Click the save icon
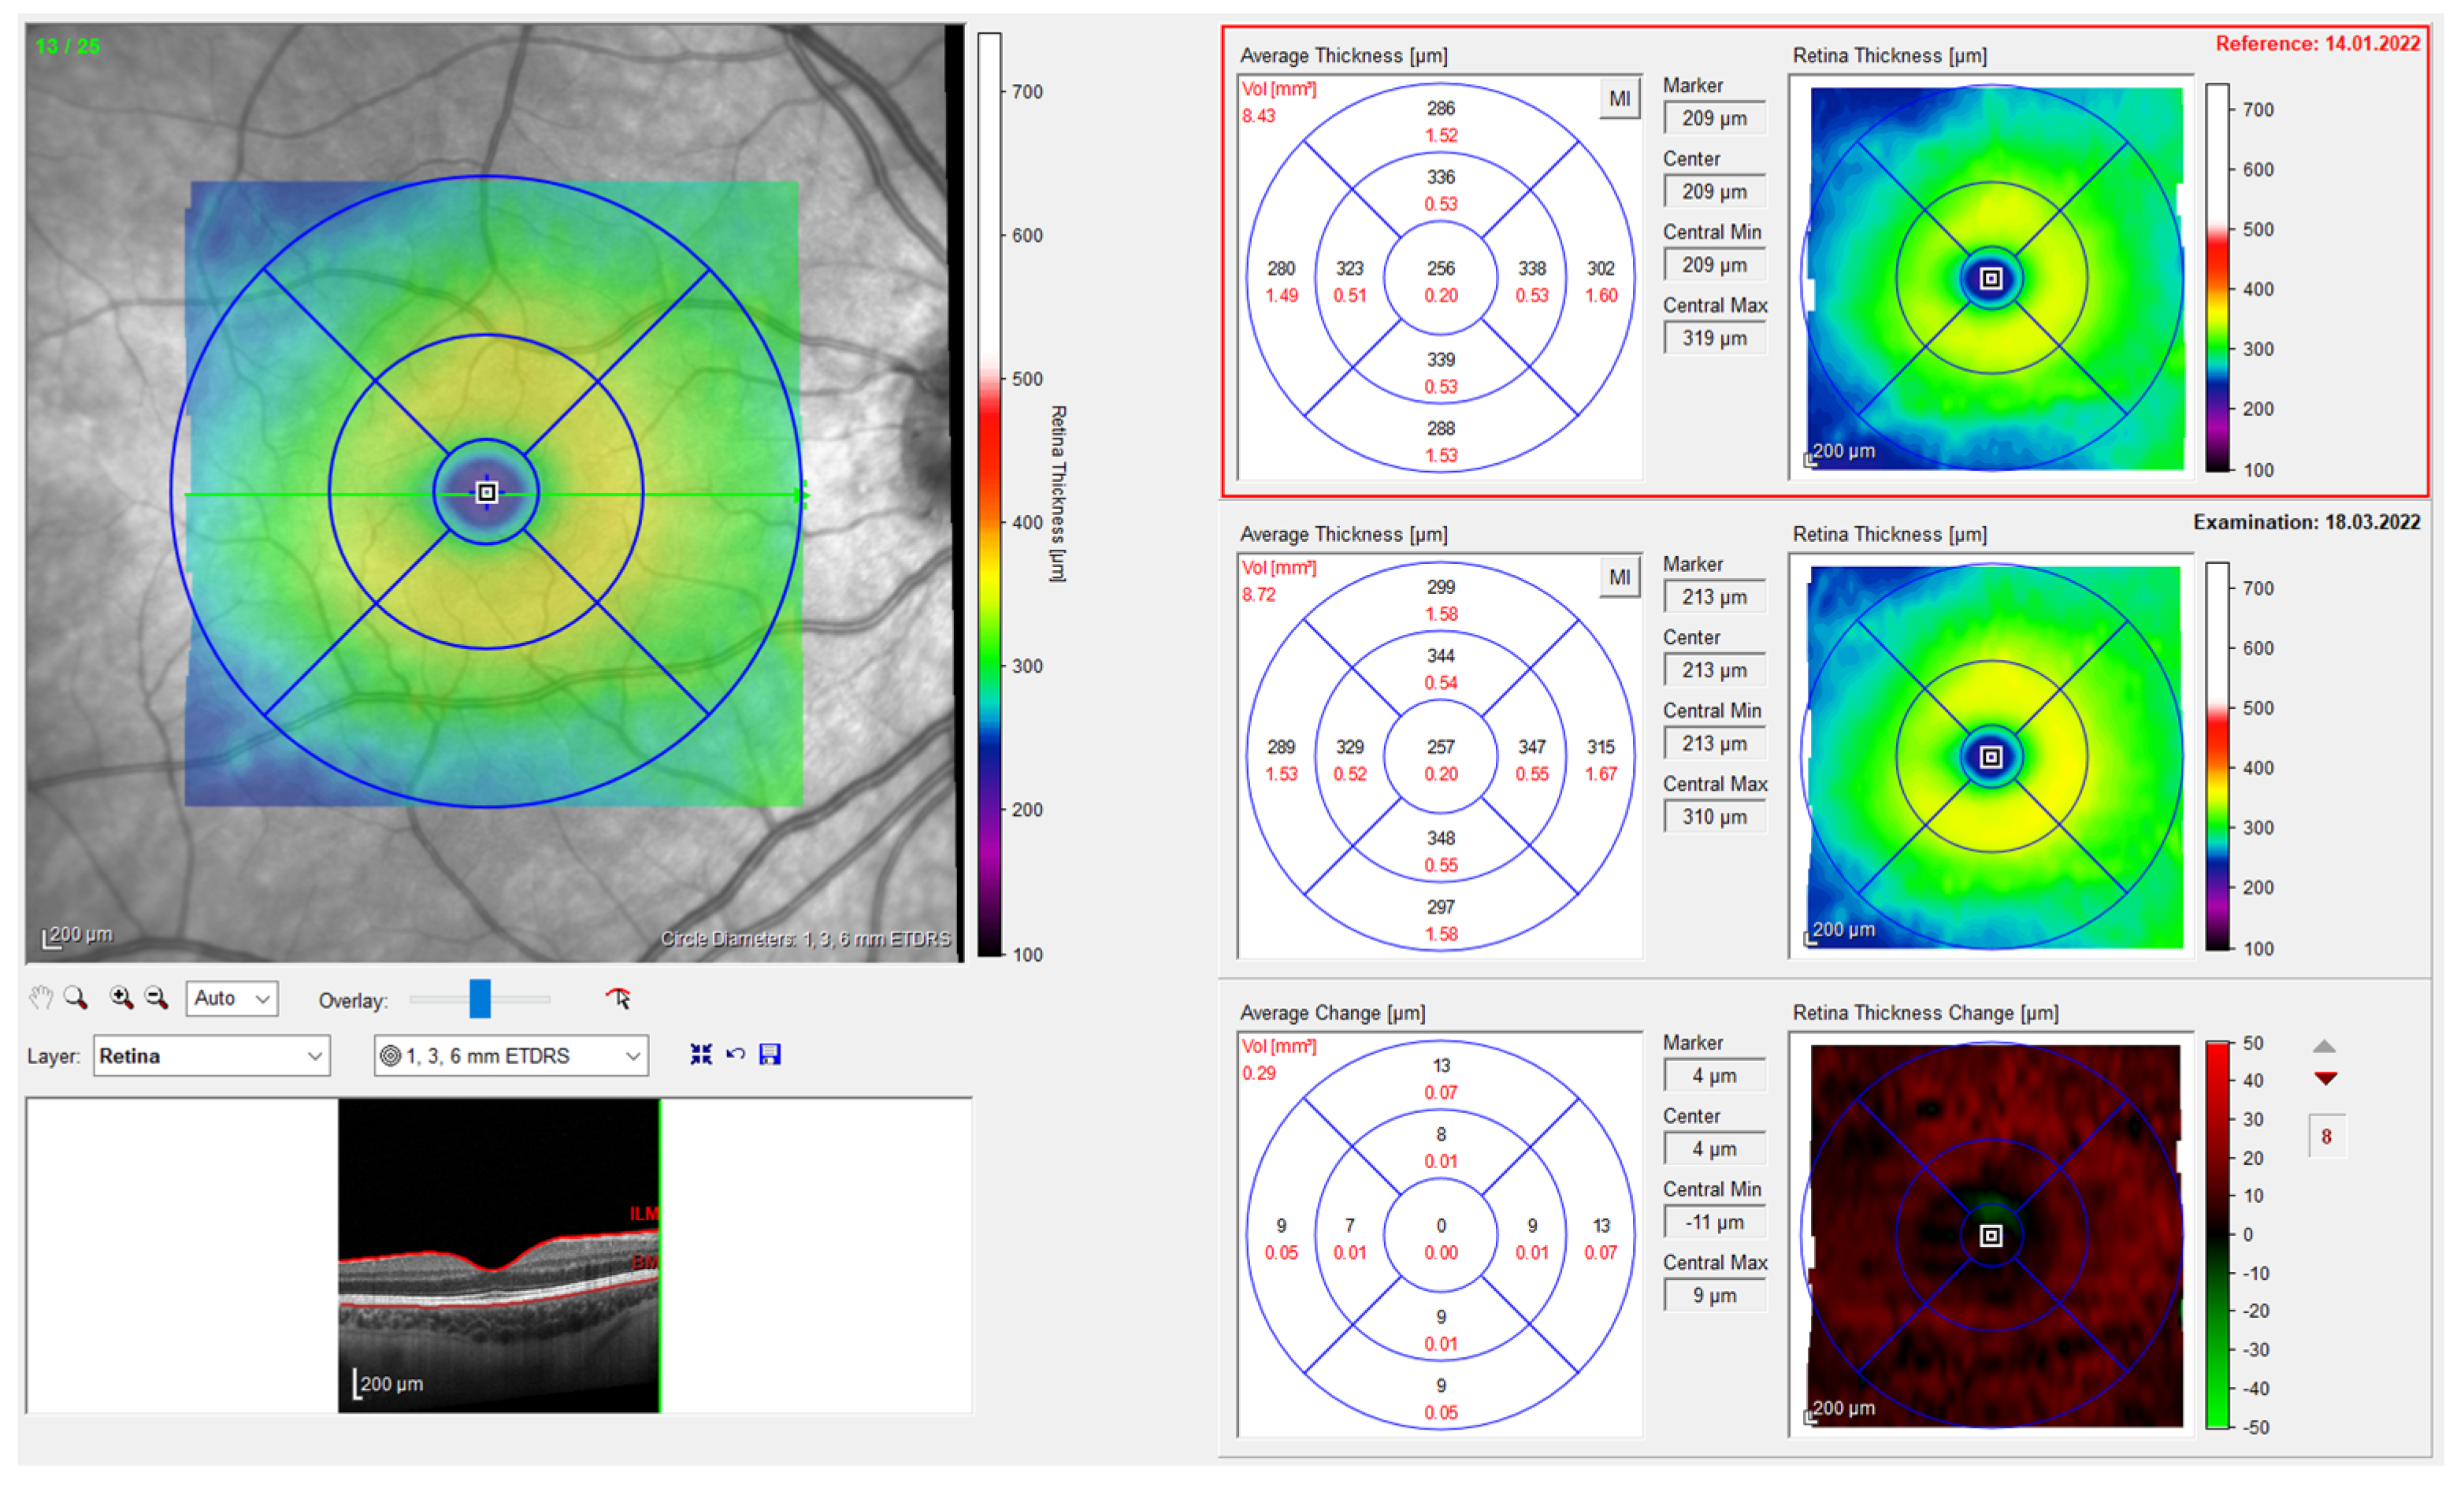Viewport: 2464px width, 1491px height. point(771,1055)
